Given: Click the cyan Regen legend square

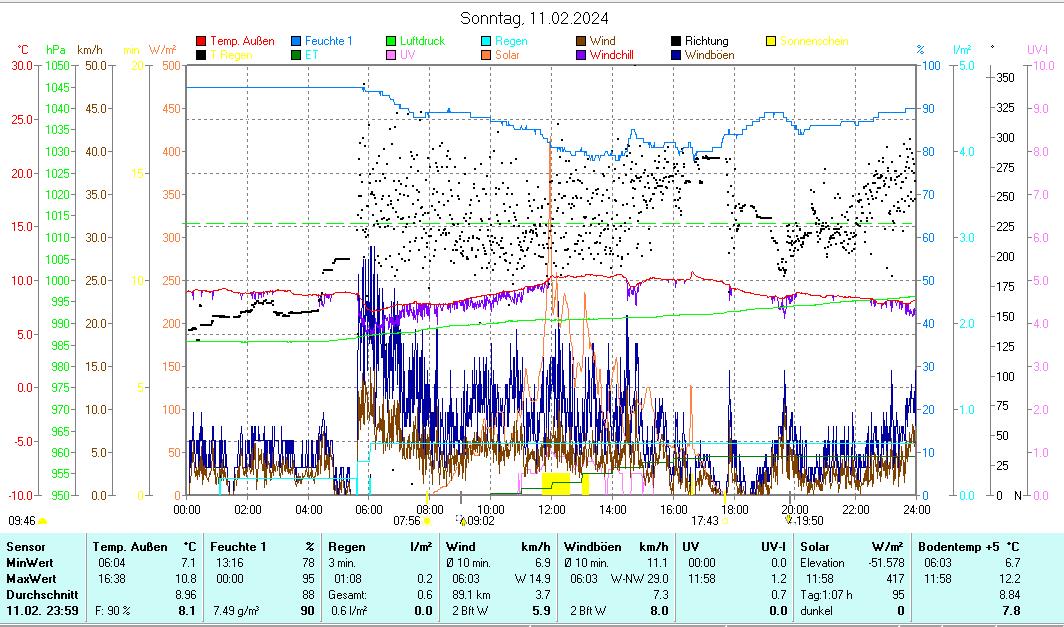Looking at the screenshot, I should (x=487, y=41).
